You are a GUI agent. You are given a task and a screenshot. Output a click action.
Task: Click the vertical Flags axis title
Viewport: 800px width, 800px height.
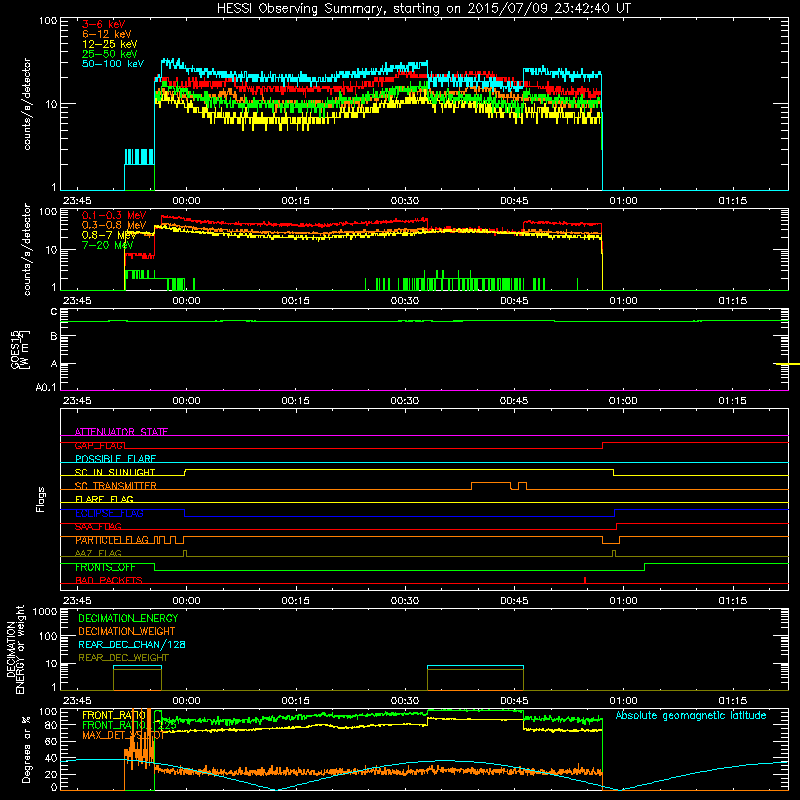click(x=40, y=499)
